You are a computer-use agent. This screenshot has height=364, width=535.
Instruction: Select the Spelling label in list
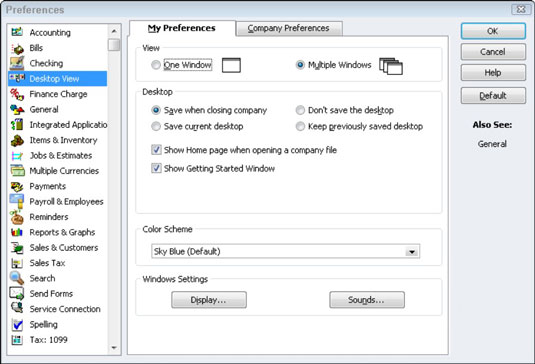click(x=43, y=324)
